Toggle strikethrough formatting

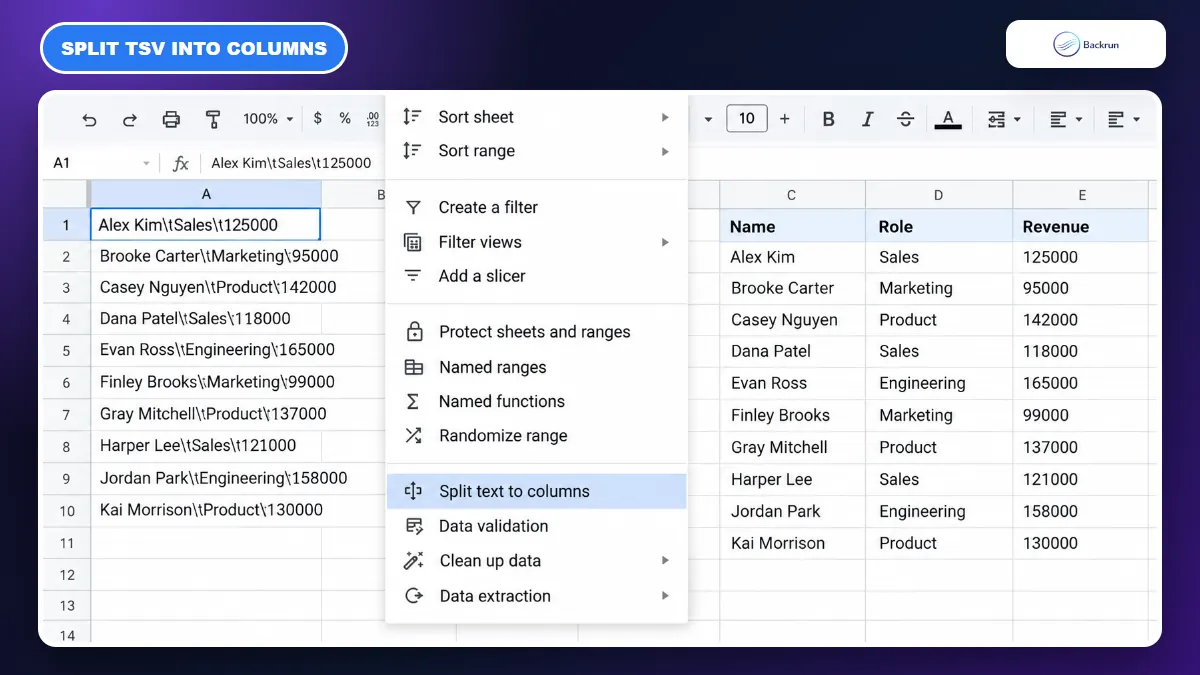[x=906, y=119]
